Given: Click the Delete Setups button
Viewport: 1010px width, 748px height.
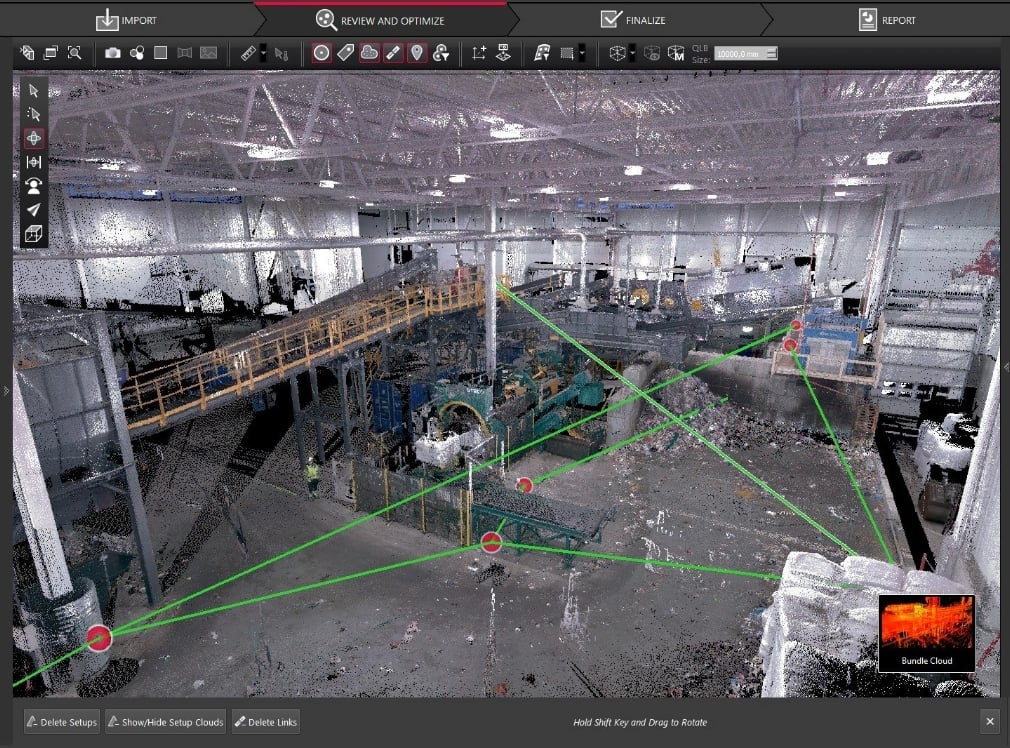Looking at the screenshot, I should click(62, 722).
